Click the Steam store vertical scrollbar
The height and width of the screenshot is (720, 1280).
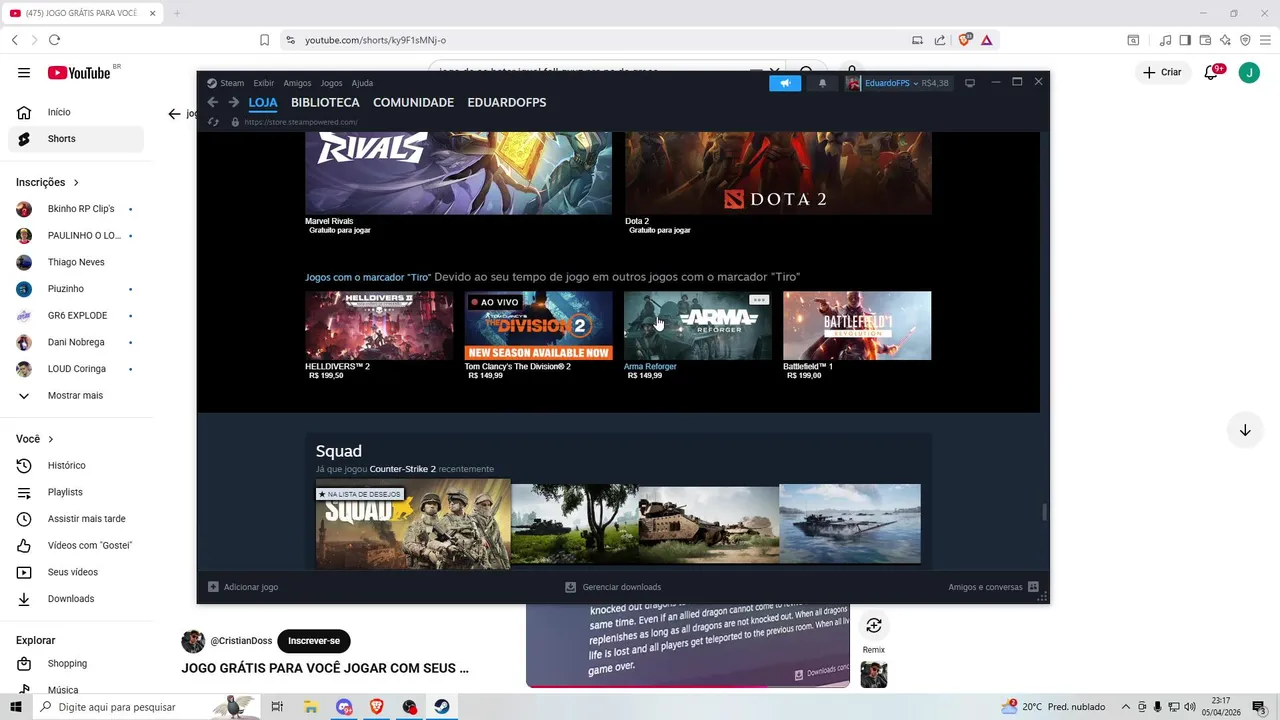[1044, 512]
